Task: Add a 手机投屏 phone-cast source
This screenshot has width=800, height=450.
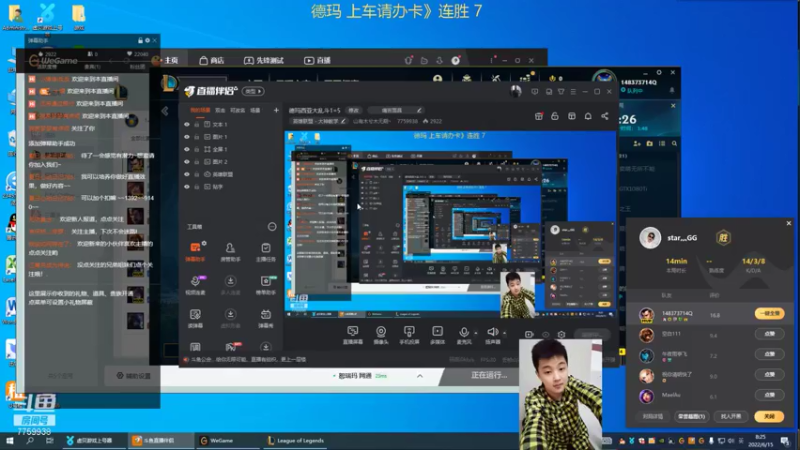Action: click(x=409, y=335)
